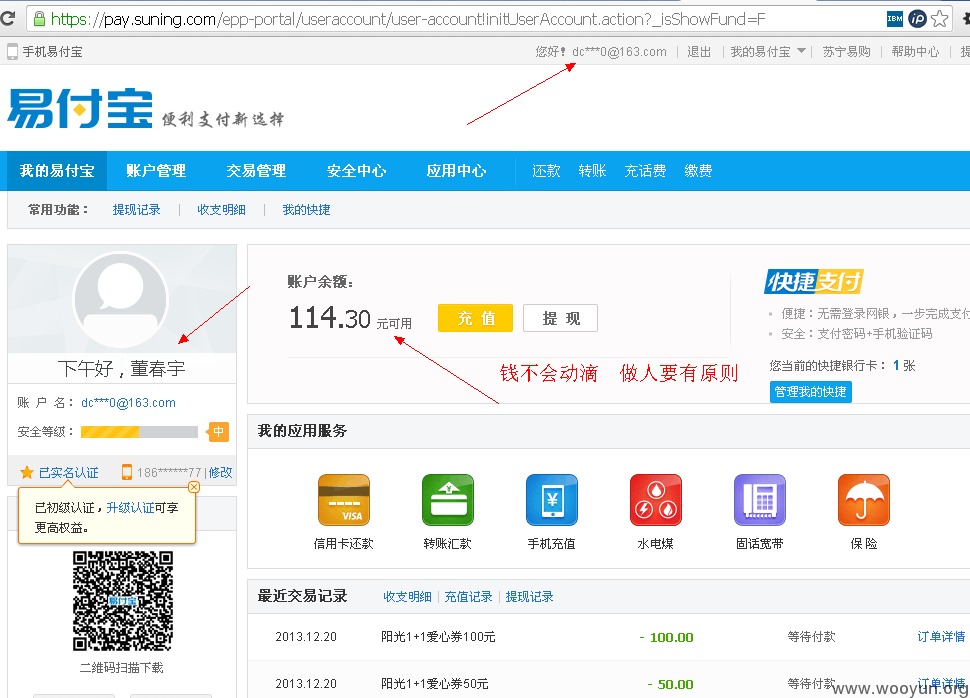Screen dimensions: 970x698
Task: Click the user avatar picture
Action: tap(121, 299)
